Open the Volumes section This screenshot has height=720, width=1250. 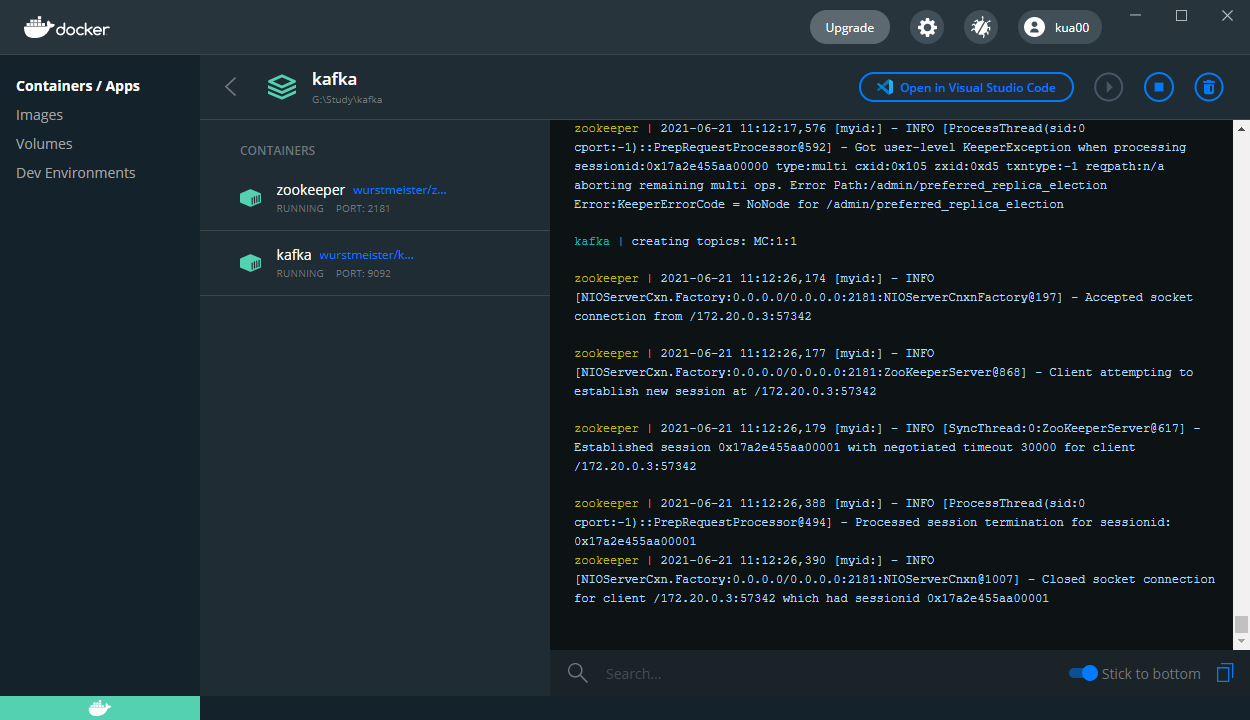[x=44, y=144]
